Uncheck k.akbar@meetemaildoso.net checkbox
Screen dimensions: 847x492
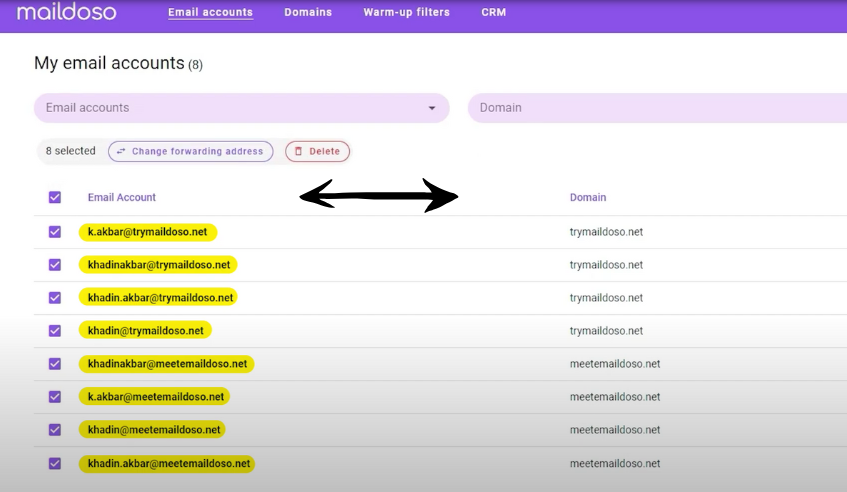55,396
